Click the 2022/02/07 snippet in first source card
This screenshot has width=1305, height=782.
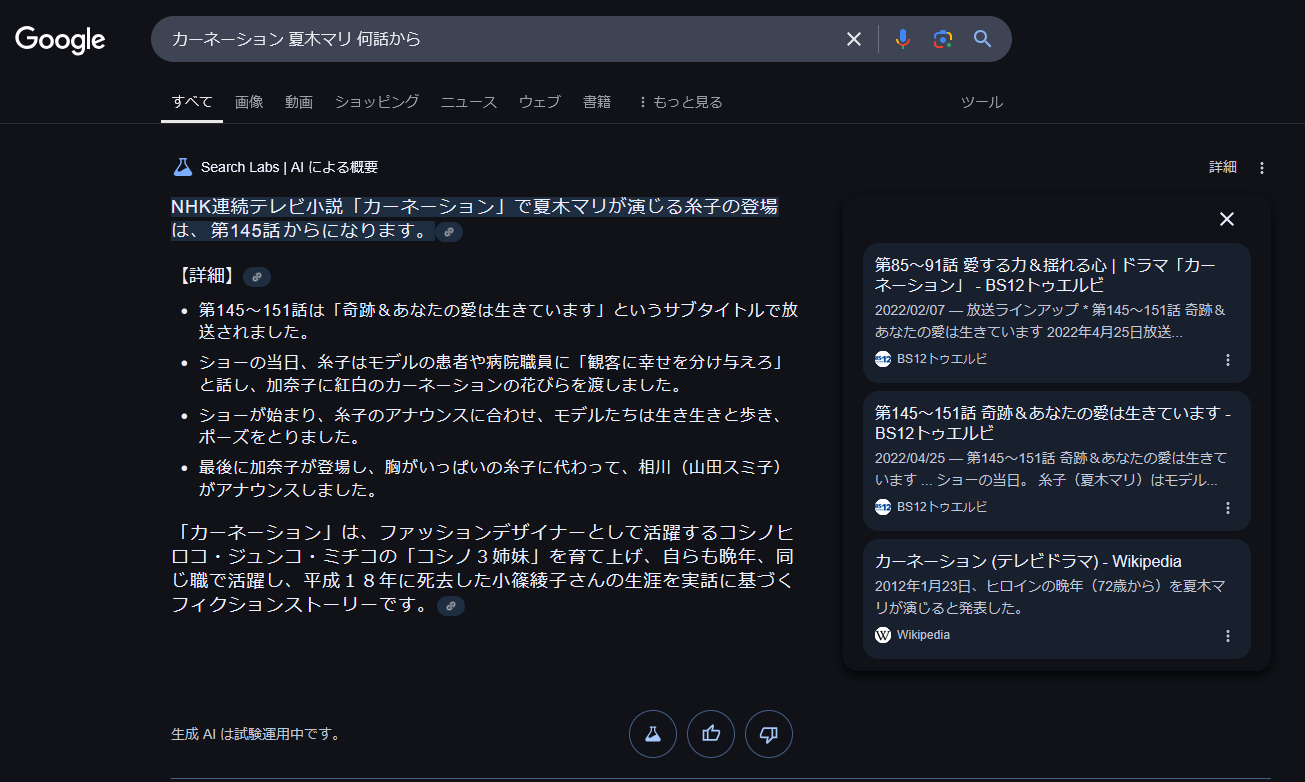[1050, 321]
